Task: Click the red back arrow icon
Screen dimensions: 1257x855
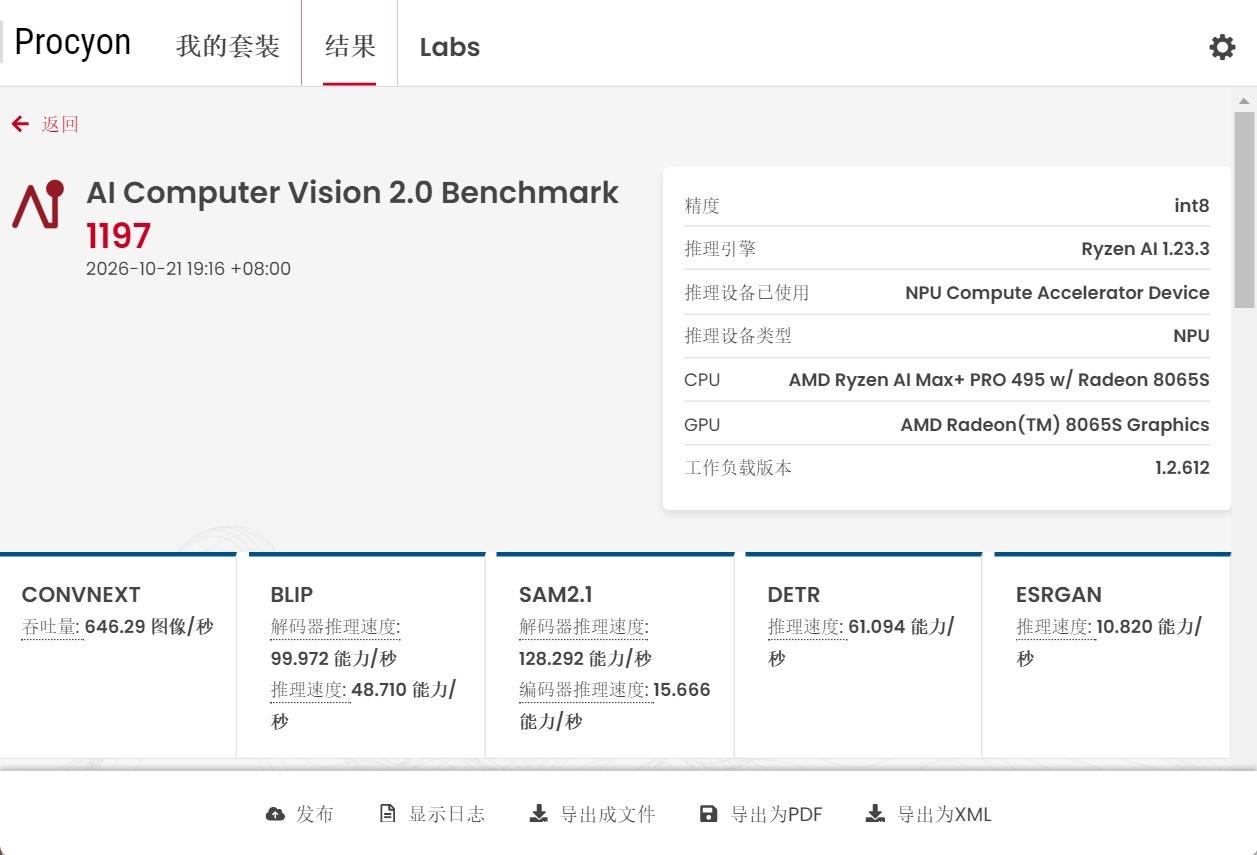Action: pyautogui.click(x=20, y=124)
